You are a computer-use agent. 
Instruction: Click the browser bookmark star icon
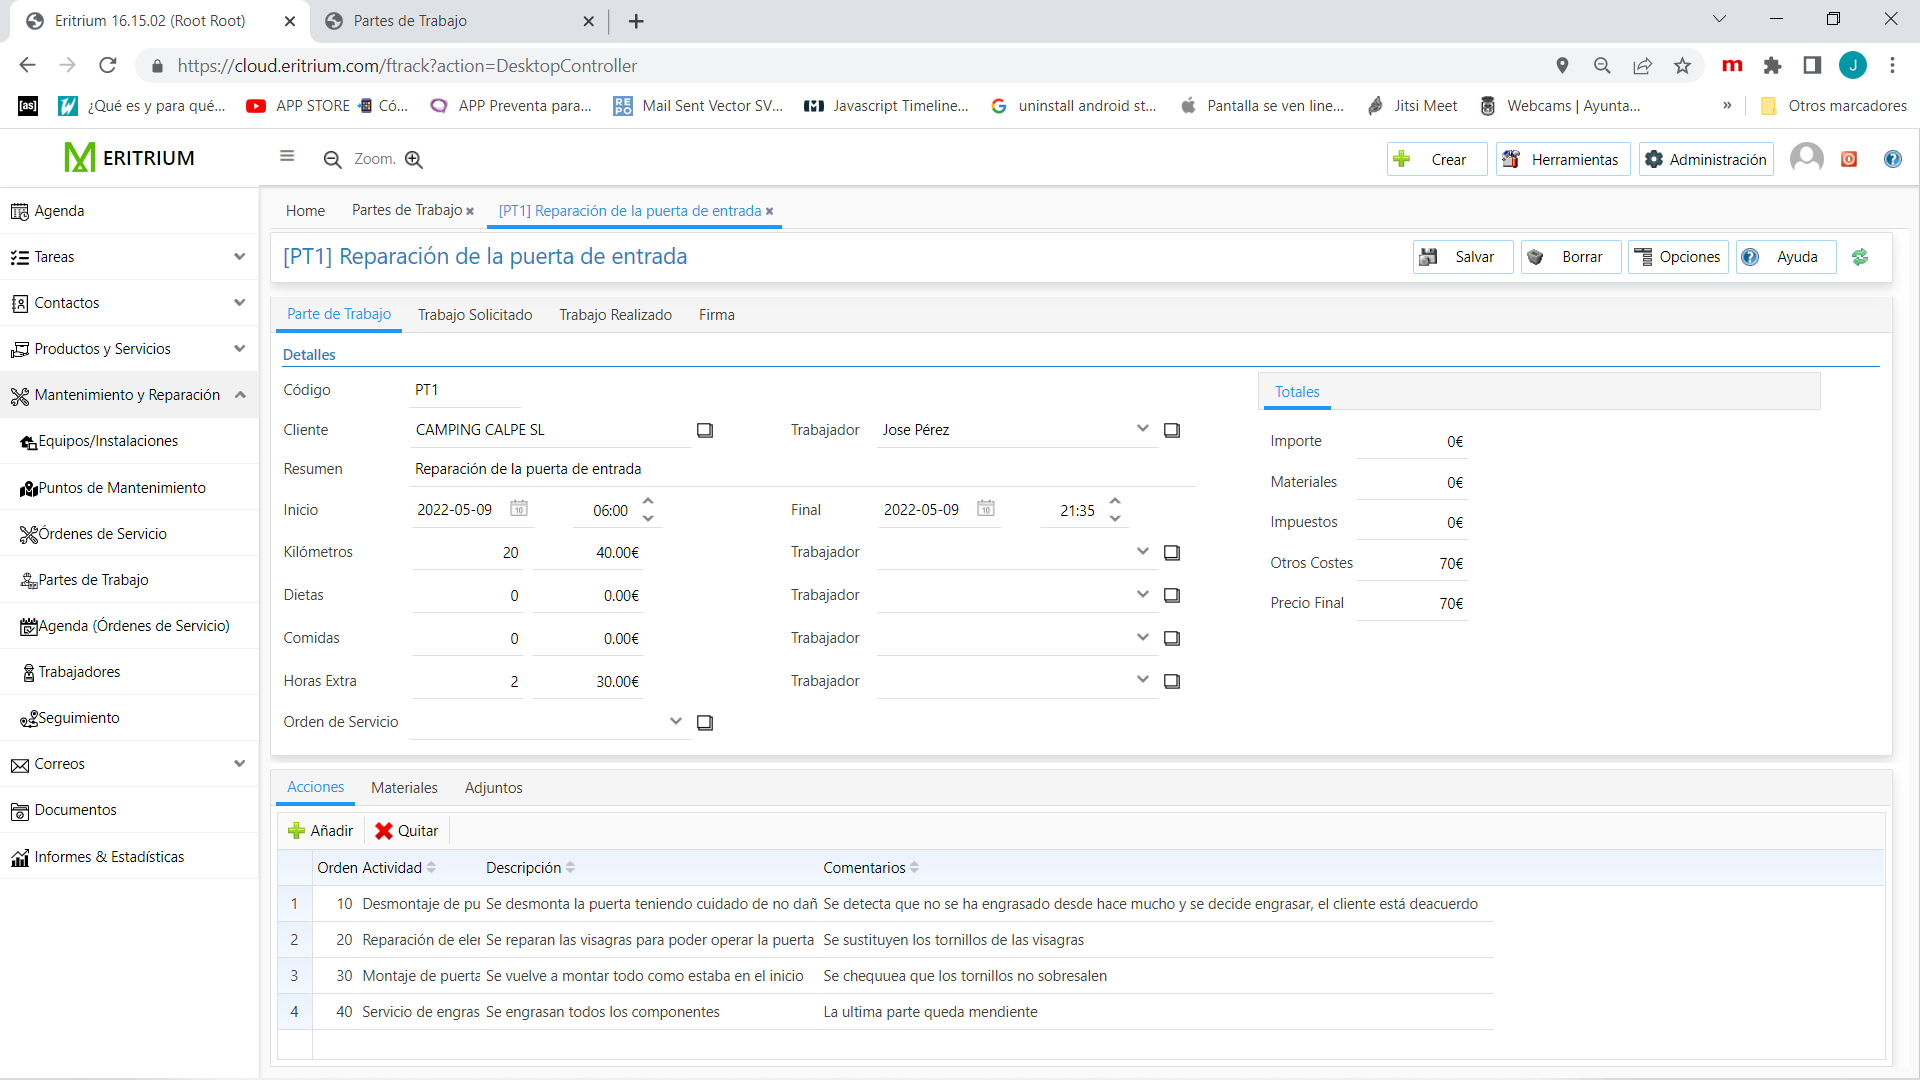pos(1682,66)
